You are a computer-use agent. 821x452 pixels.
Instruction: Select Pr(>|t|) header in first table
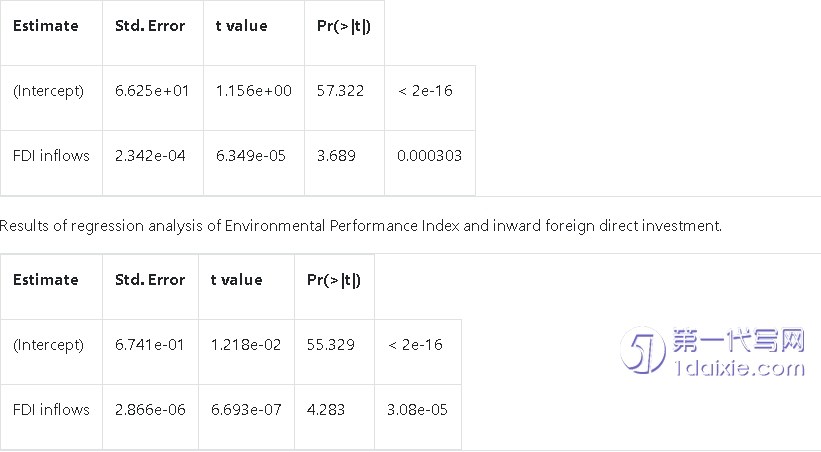point(343,26)
